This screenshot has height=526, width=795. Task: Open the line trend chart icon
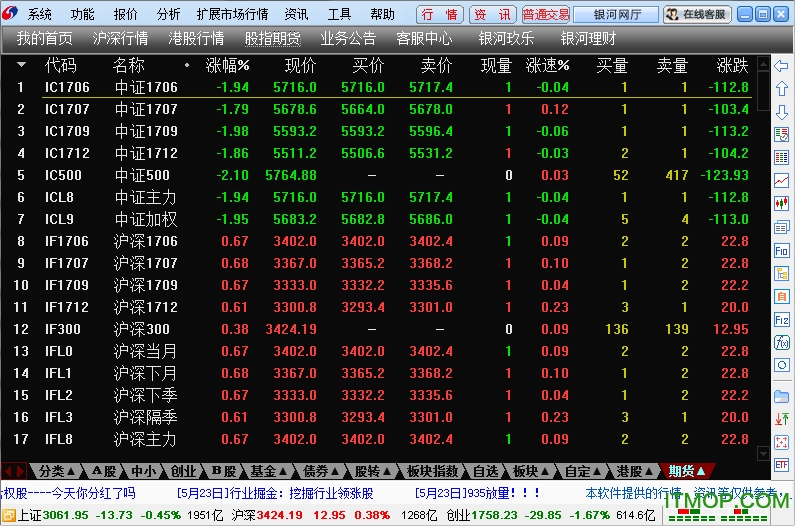point(781,181)
